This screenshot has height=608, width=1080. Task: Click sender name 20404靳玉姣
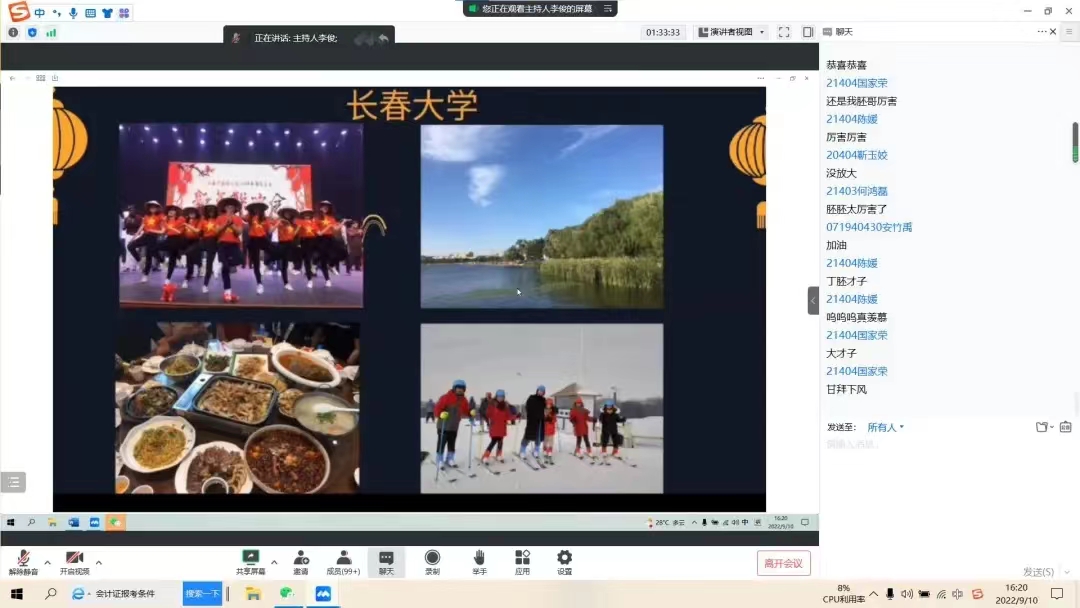point(856,155)
